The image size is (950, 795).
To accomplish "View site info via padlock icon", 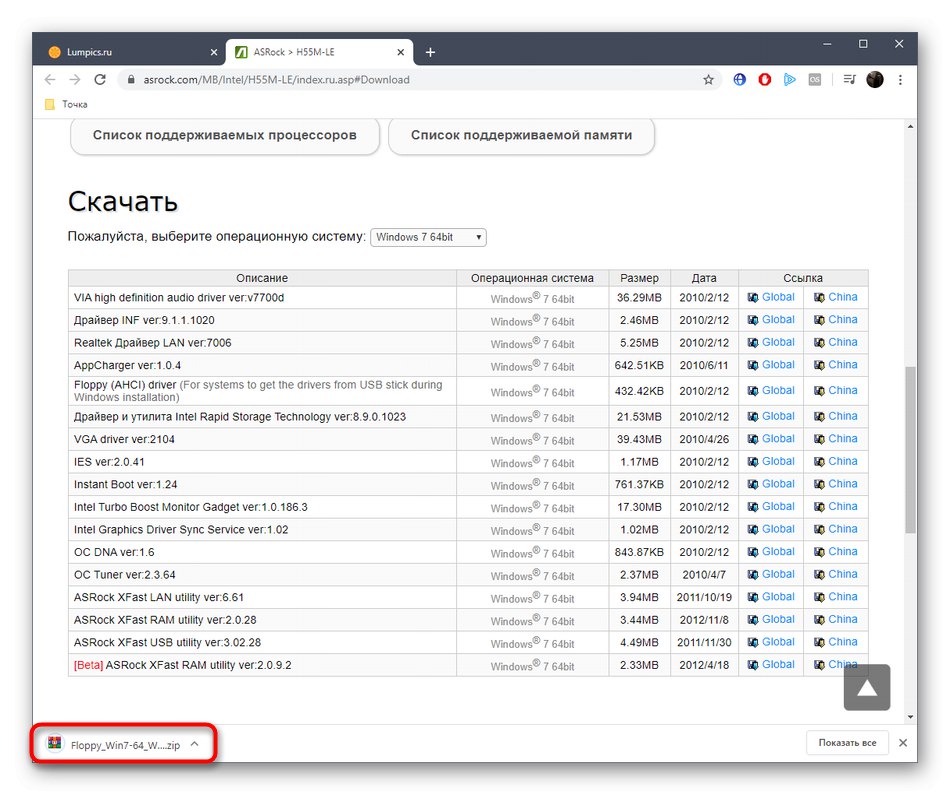I will click(x=131, y=79).
